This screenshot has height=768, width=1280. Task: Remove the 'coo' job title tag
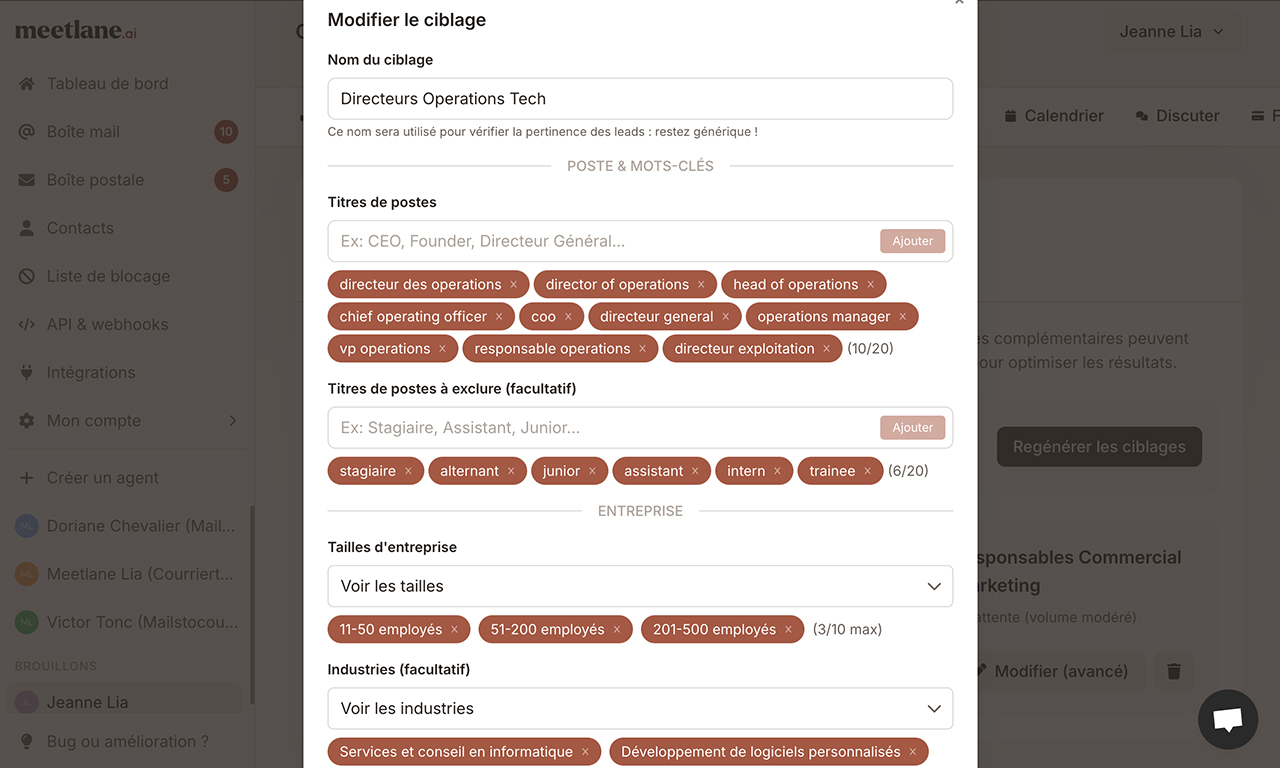[568, 315]
